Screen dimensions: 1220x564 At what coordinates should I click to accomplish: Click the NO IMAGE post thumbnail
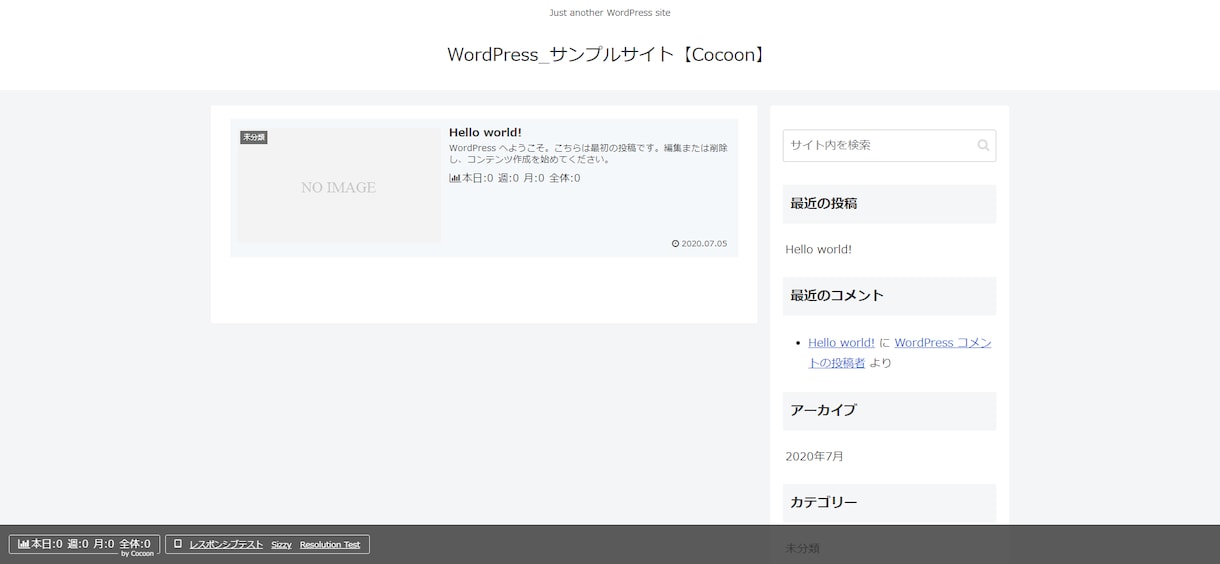pos(339,186)
